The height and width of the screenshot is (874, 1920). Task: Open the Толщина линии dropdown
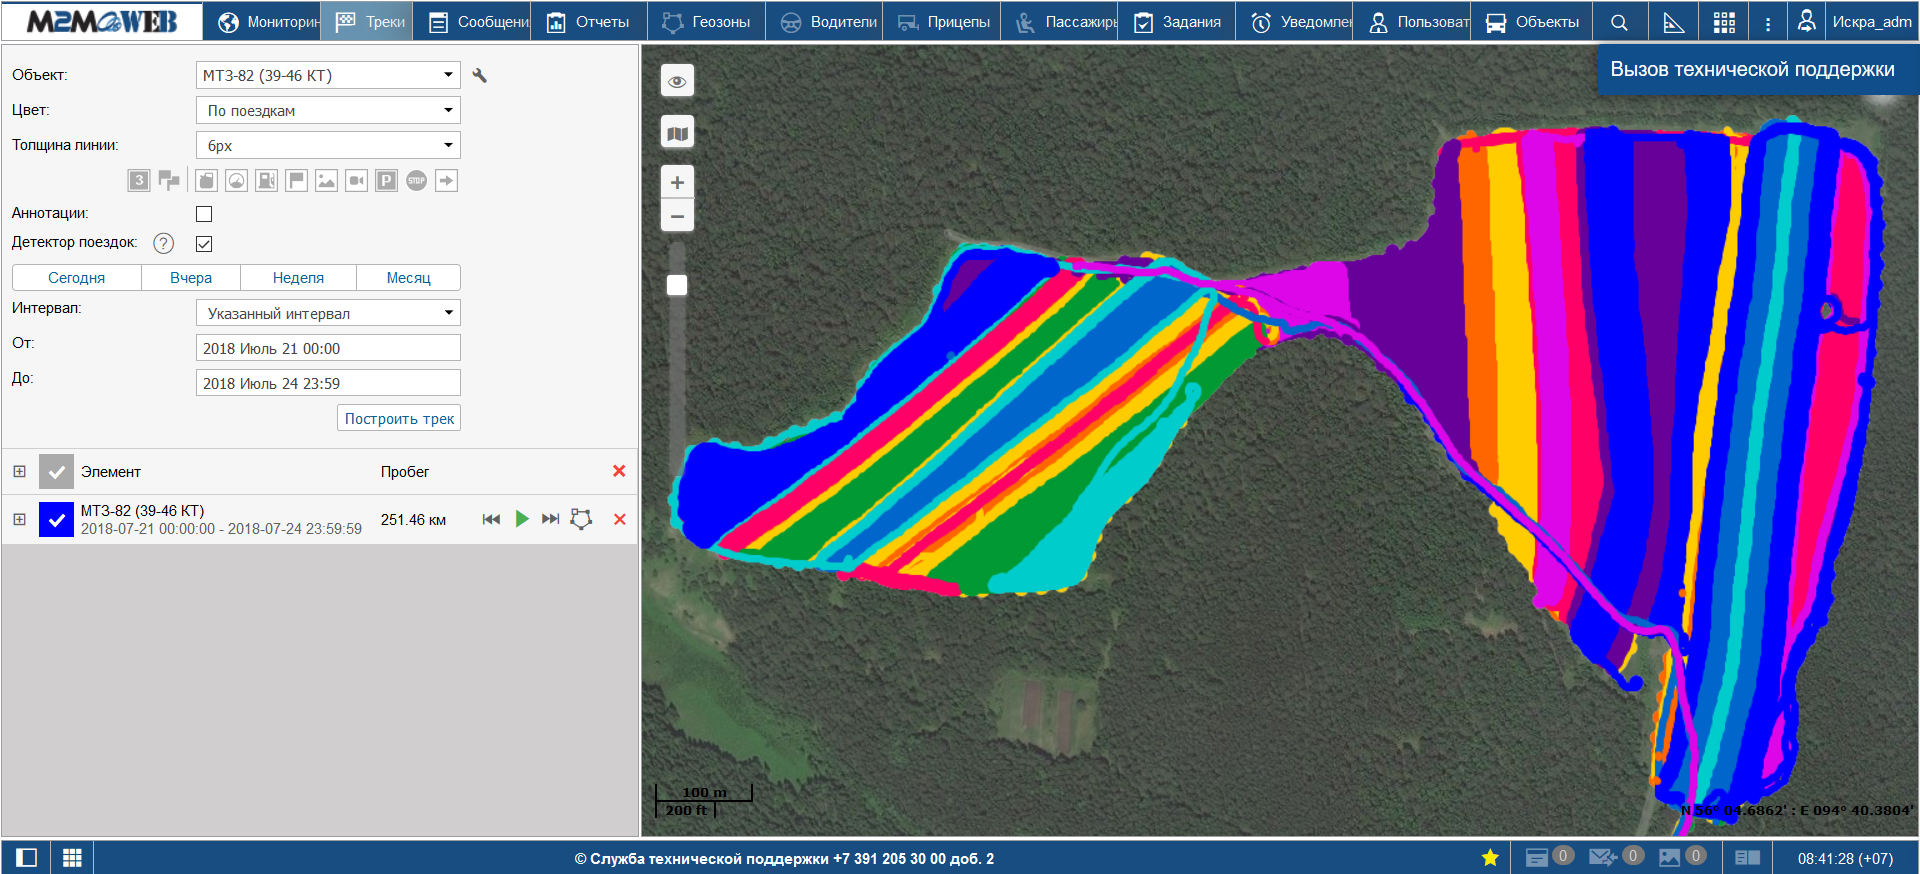(328, 146)
